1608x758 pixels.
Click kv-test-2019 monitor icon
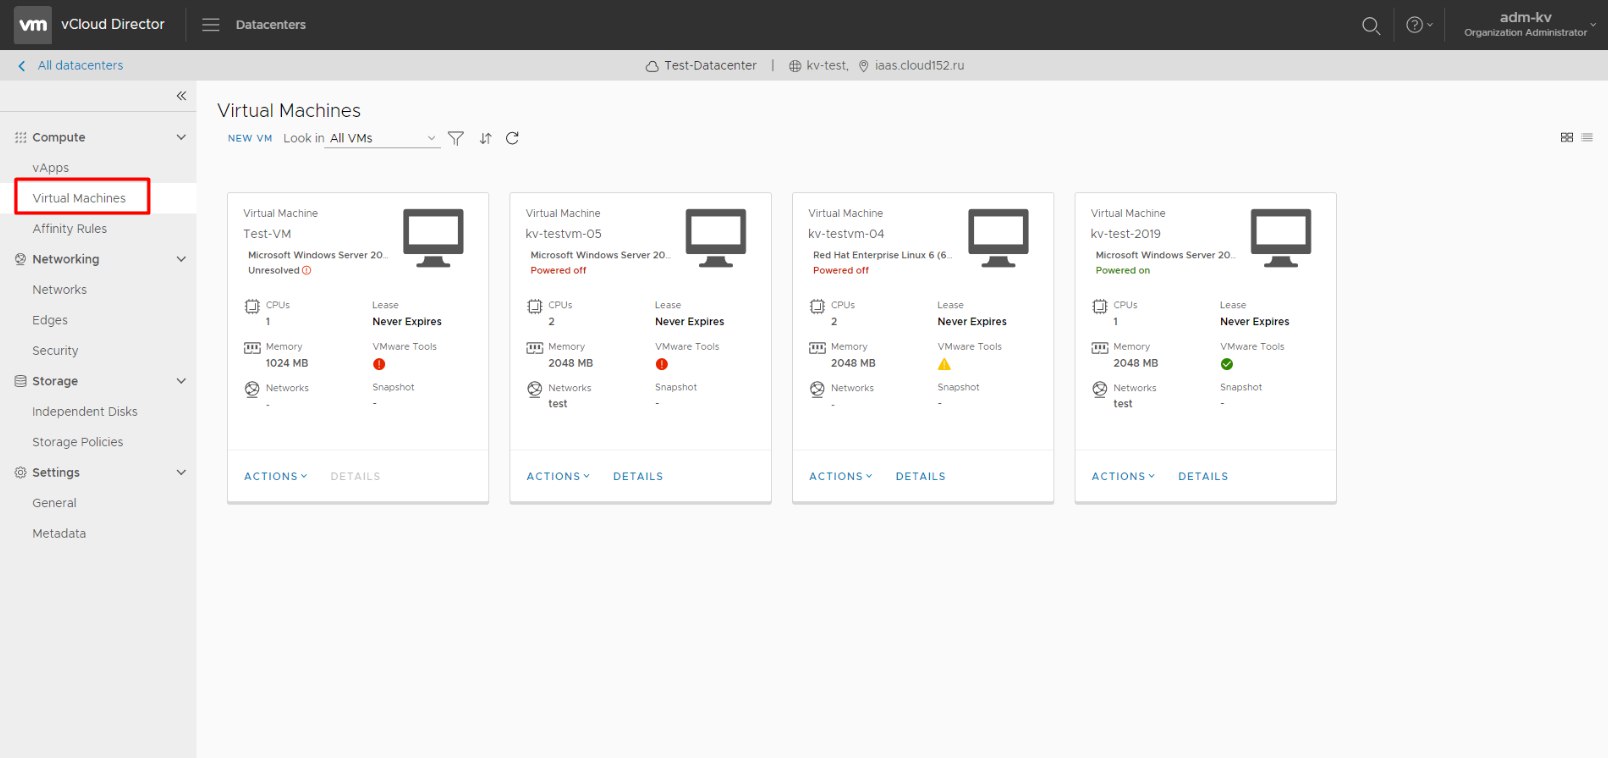coord(1281,238)
